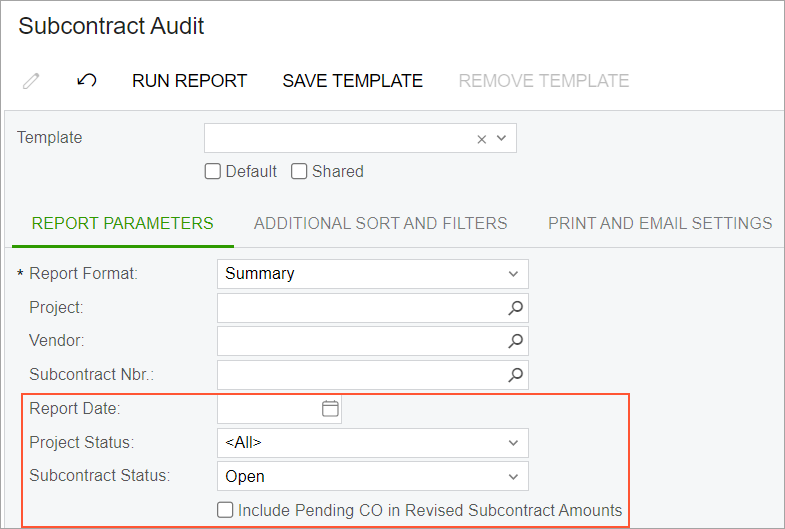Select the Report Parameters tab
The width and height of the screenshot is (785, 529).
click(x=123, y=223)
